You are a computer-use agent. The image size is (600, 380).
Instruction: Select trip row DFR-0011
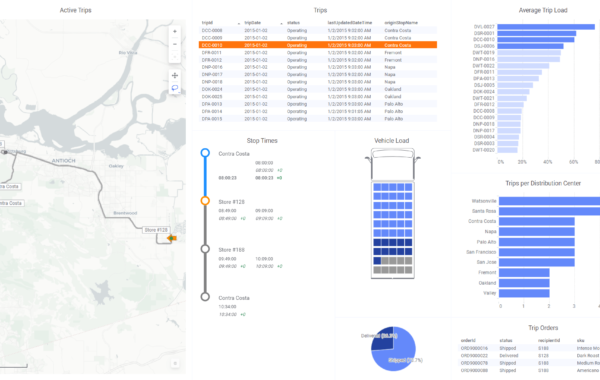[x=318, y=53]
